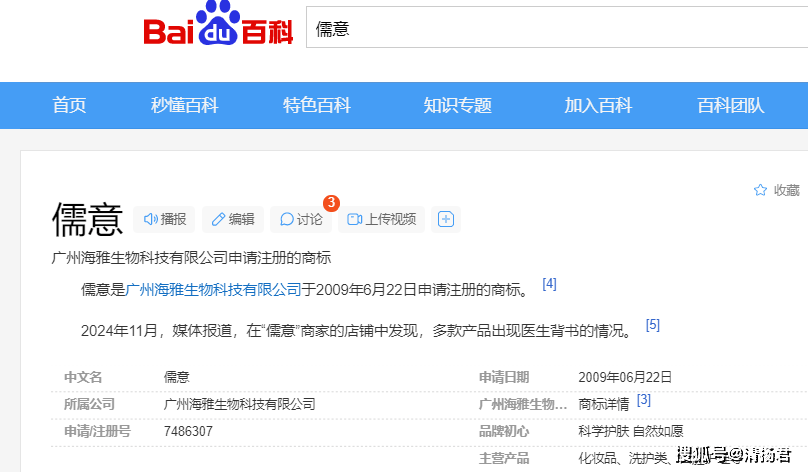
Task: Click the 广州海雅生物科技有限公司 blue link in summary
Action: [x=214, y=290]
